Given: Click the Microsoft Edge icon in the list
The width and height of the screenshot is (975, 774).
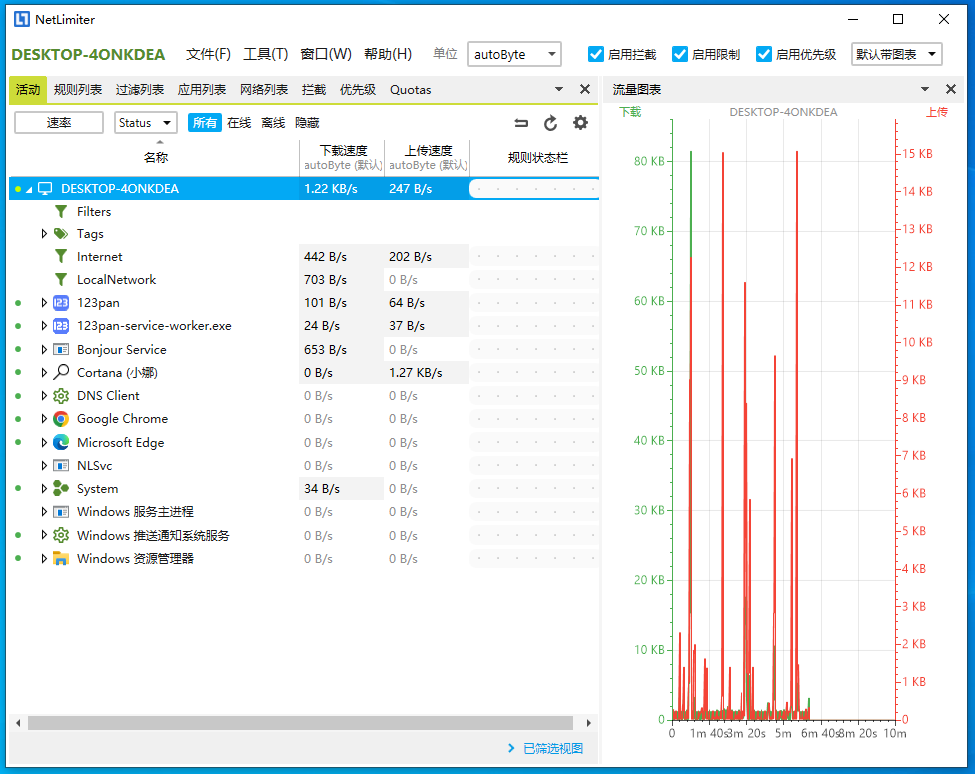Looking at the screenshot, I should 61,442.
